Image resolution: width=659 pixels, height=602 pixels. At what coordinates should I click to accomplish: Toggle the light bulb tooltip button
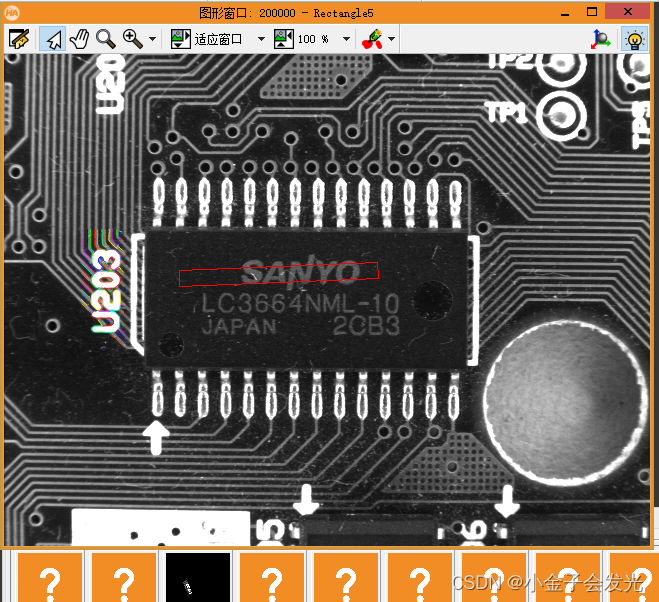pos(634,39)
